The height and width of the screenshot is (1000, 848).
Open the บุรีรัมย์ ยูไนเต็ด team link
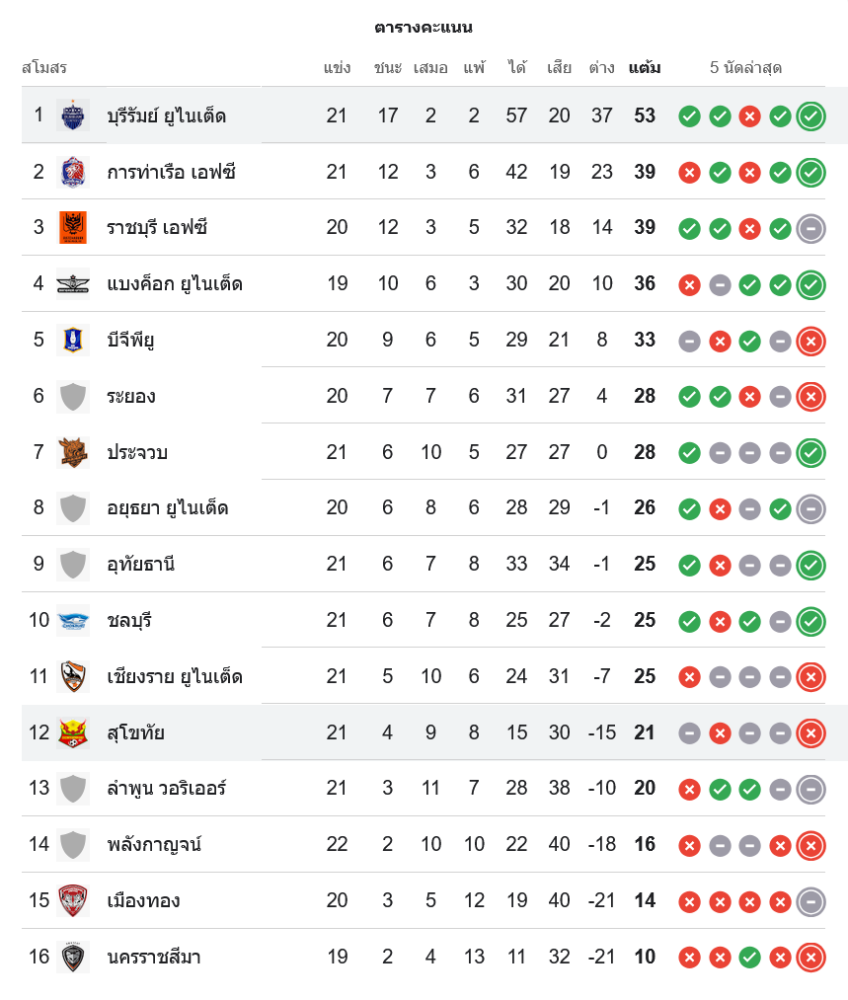[x=166, y=116]
